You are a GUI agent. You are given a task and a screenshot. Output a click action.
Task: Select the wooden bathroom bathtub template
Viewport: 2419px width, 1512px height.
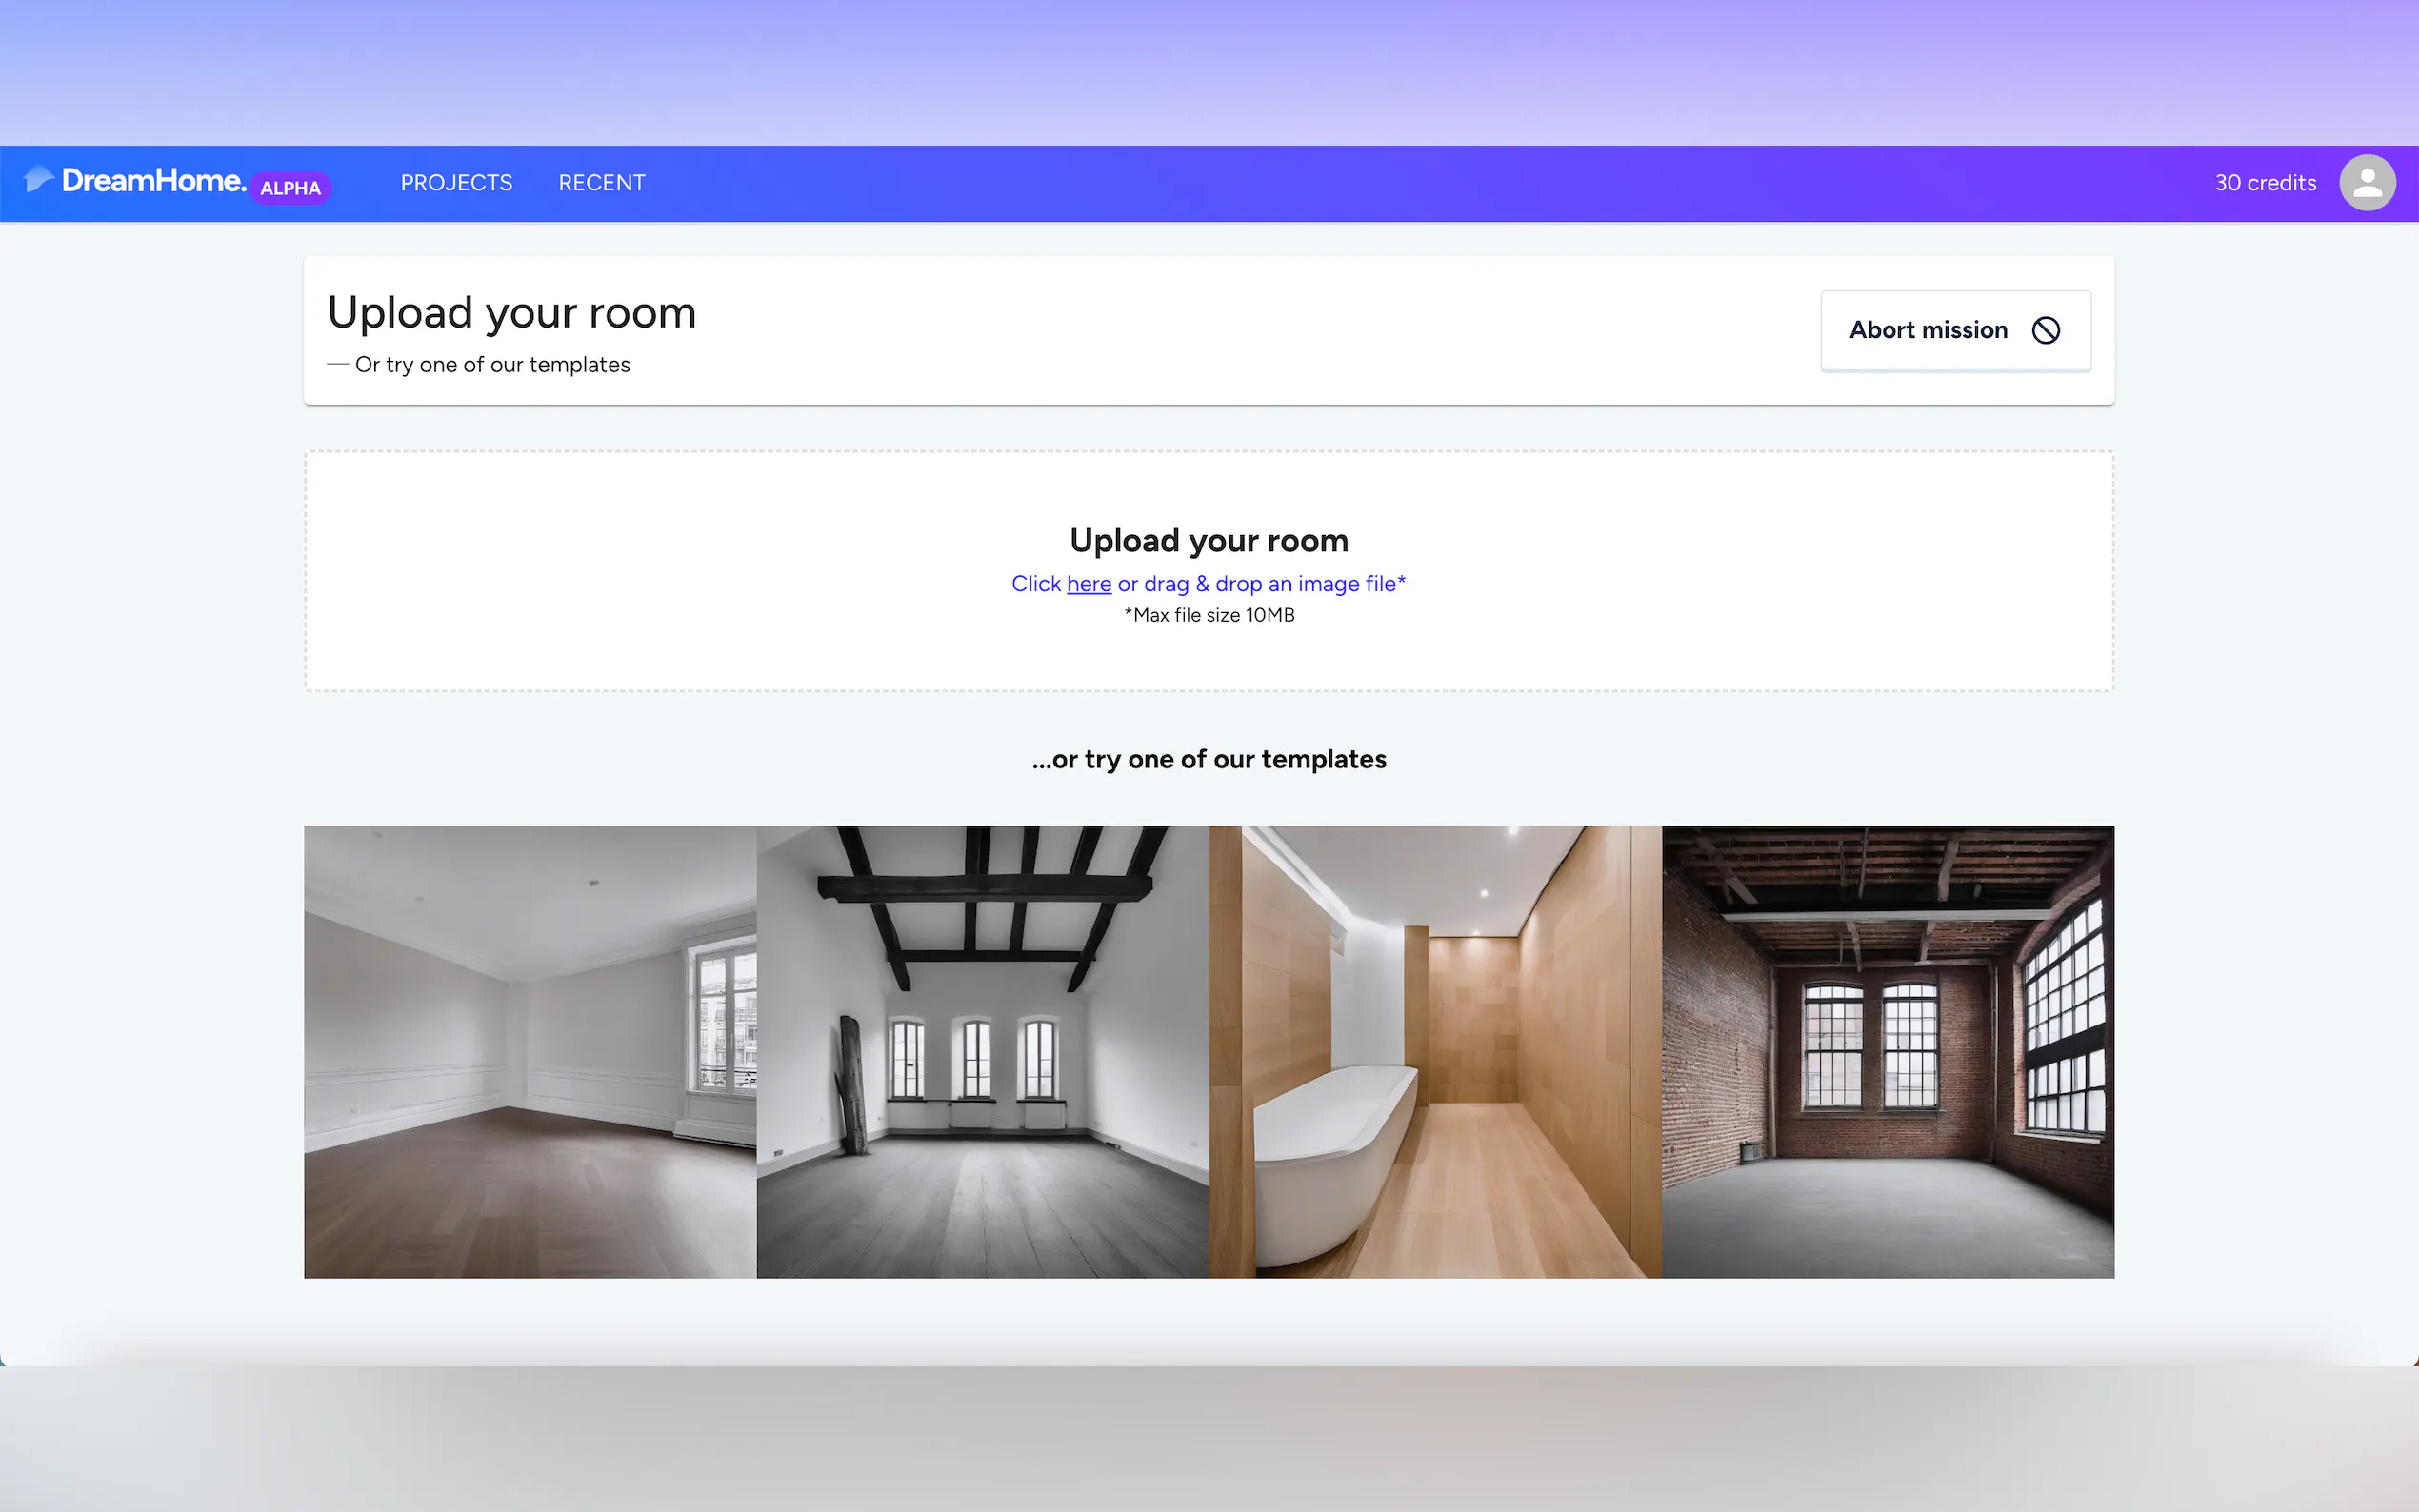point(1435,1051)
